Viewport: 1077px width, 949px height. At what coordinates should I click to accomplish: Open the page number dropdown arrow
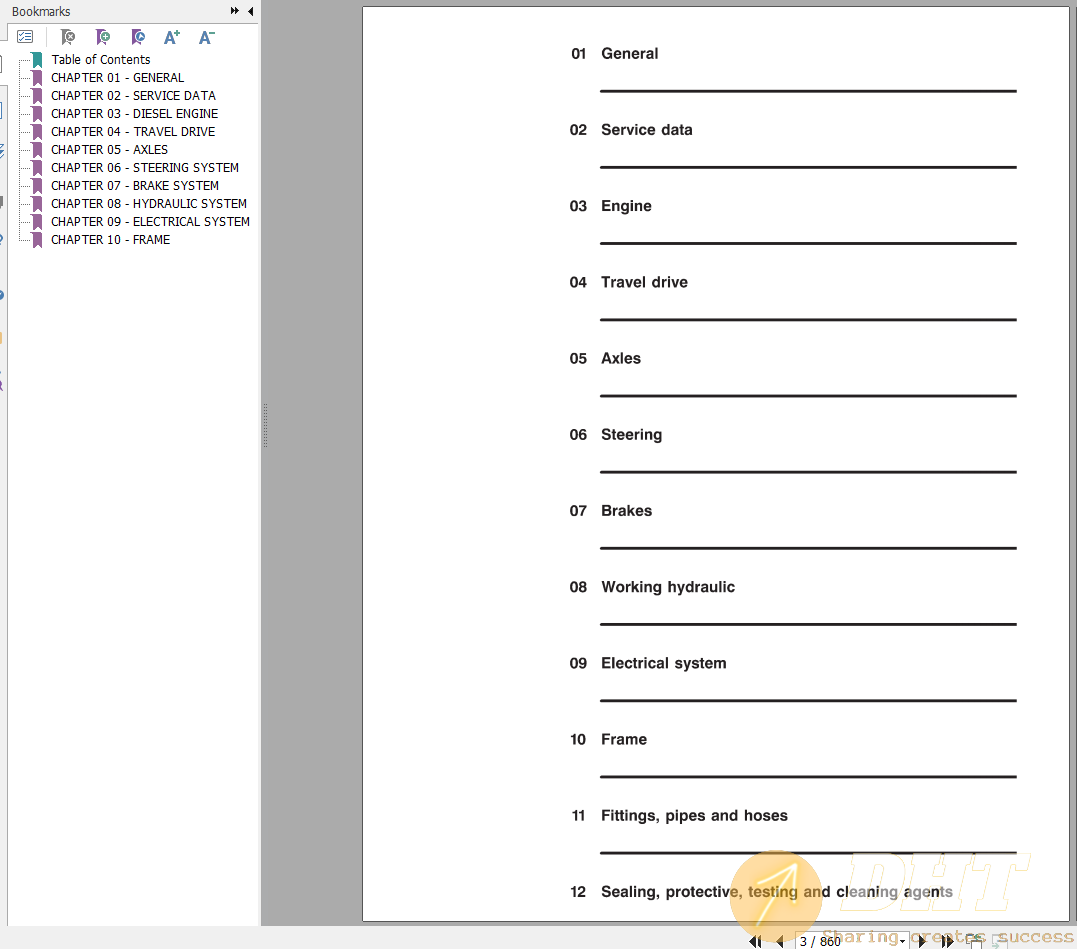(903, 941)
